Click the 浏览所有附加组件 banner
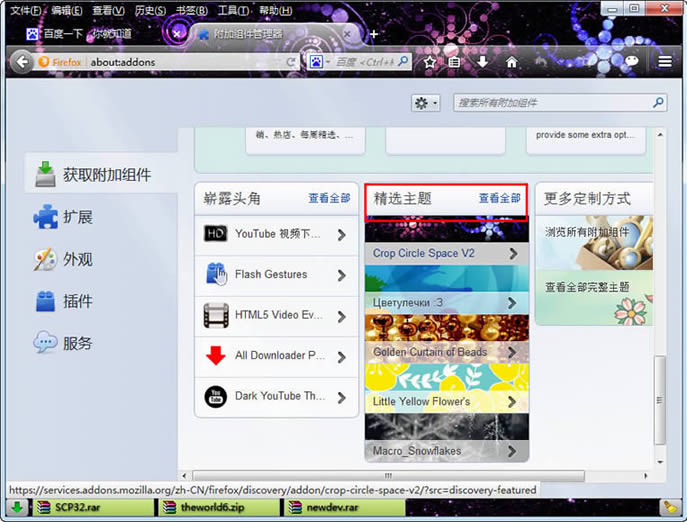Image resolution: width=687 pixels, height=522 pixels. (x=595, y=243)
